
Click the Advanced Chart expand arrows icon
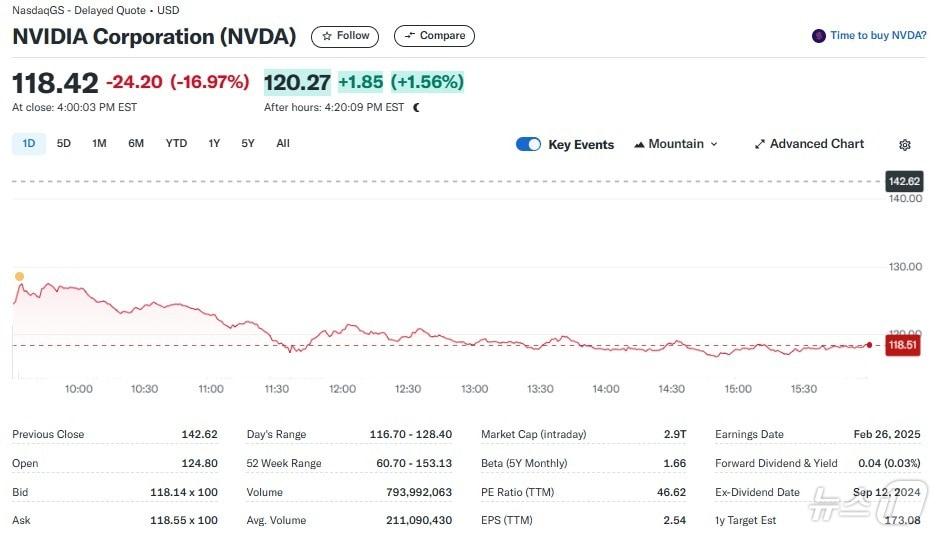[x=759, y=144]
